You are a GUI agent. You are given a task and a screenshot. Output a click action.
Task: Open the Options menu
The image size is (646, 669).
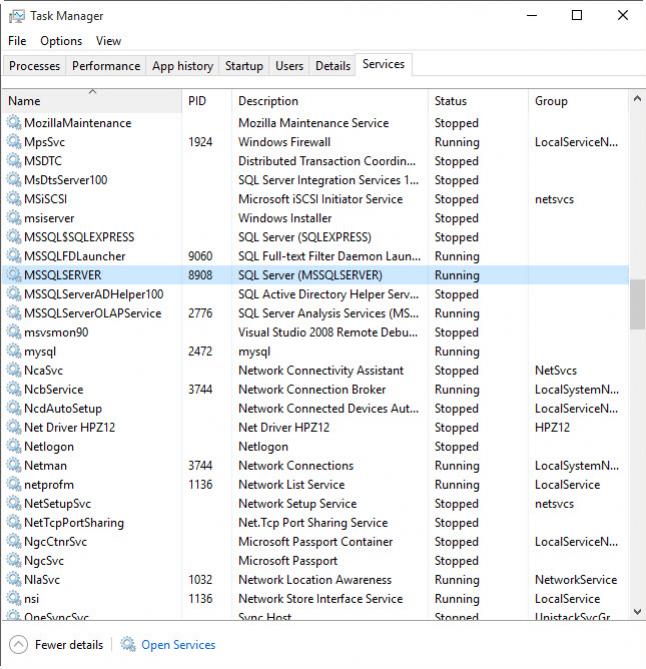pyautogui.click(x=61, y=41)
